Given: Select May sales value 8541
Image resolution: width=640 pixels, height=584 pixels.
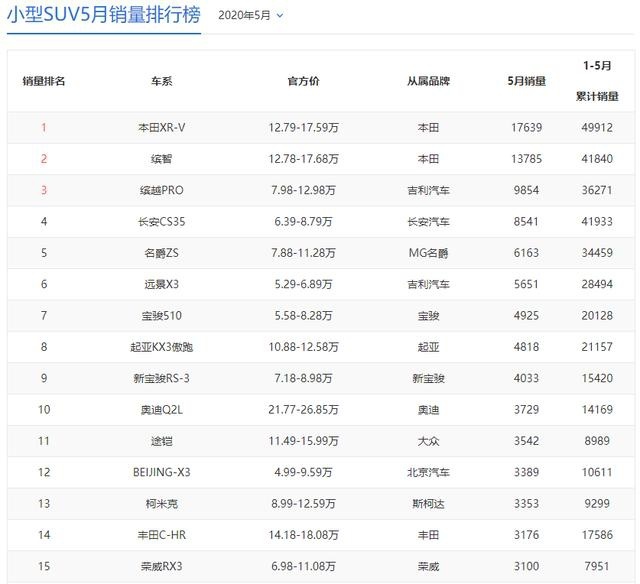Looking at the screenshot, I should [x=527, y=222].
